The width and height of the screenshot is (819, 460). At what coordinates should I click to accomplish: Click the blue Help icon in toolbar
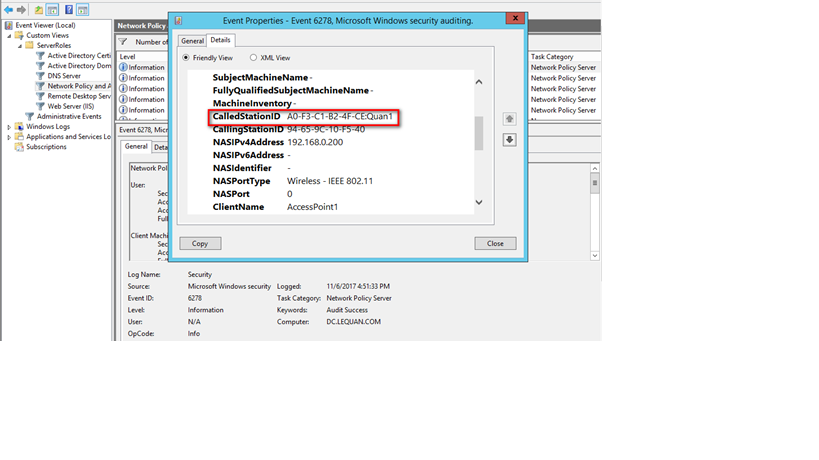(x=69, y=9)
